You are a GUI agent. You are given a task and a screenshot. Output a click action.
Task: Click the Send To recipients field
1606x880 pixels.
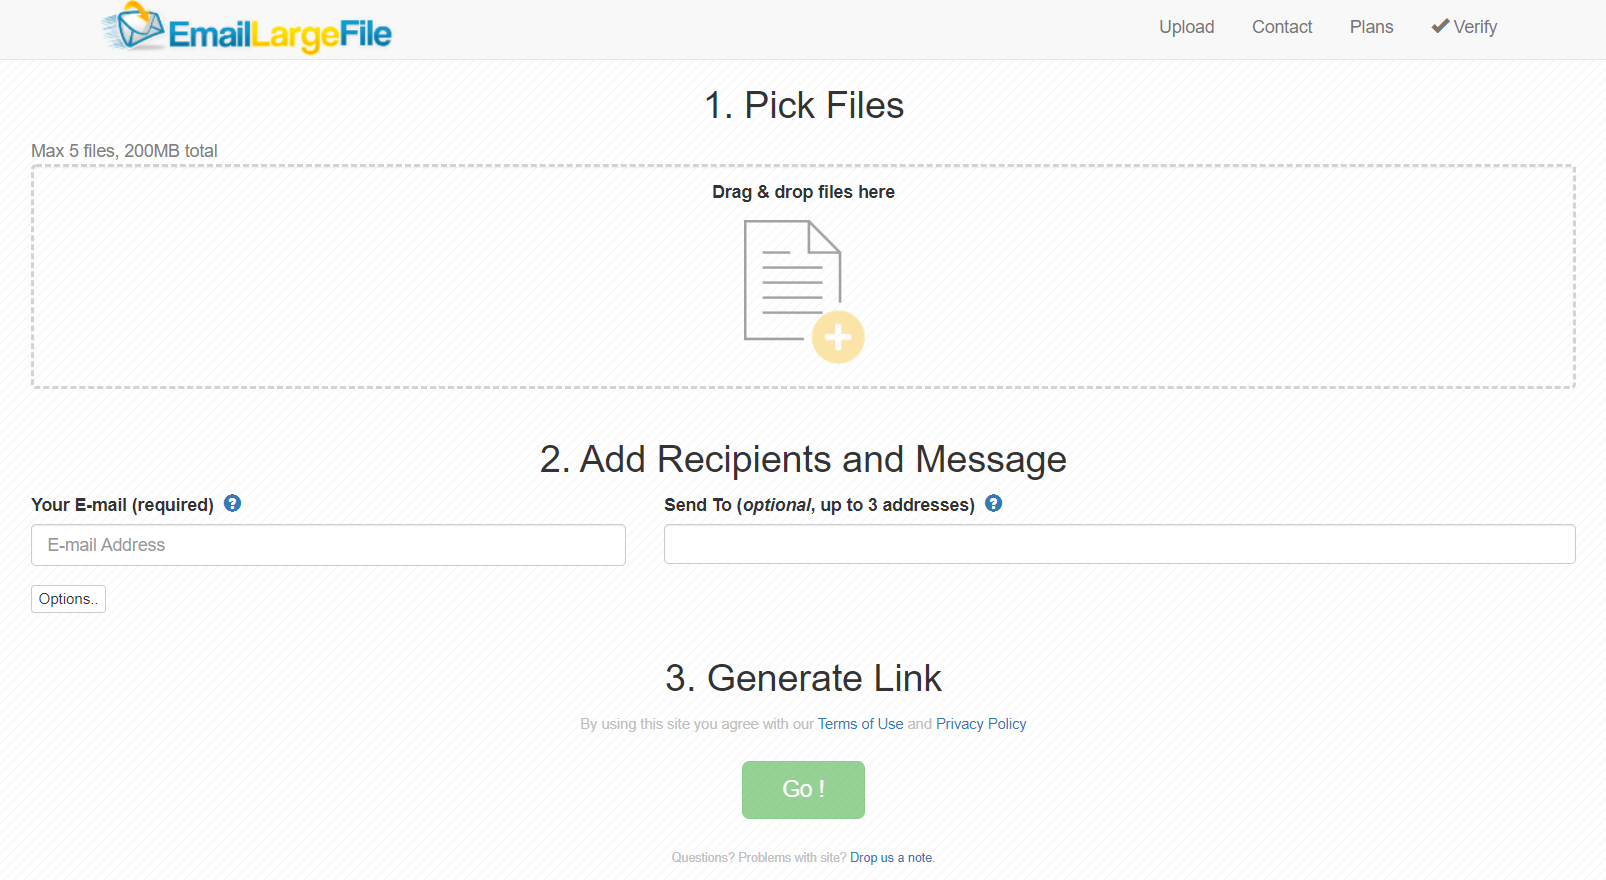pyautogui.click(x=1119, y=544)
